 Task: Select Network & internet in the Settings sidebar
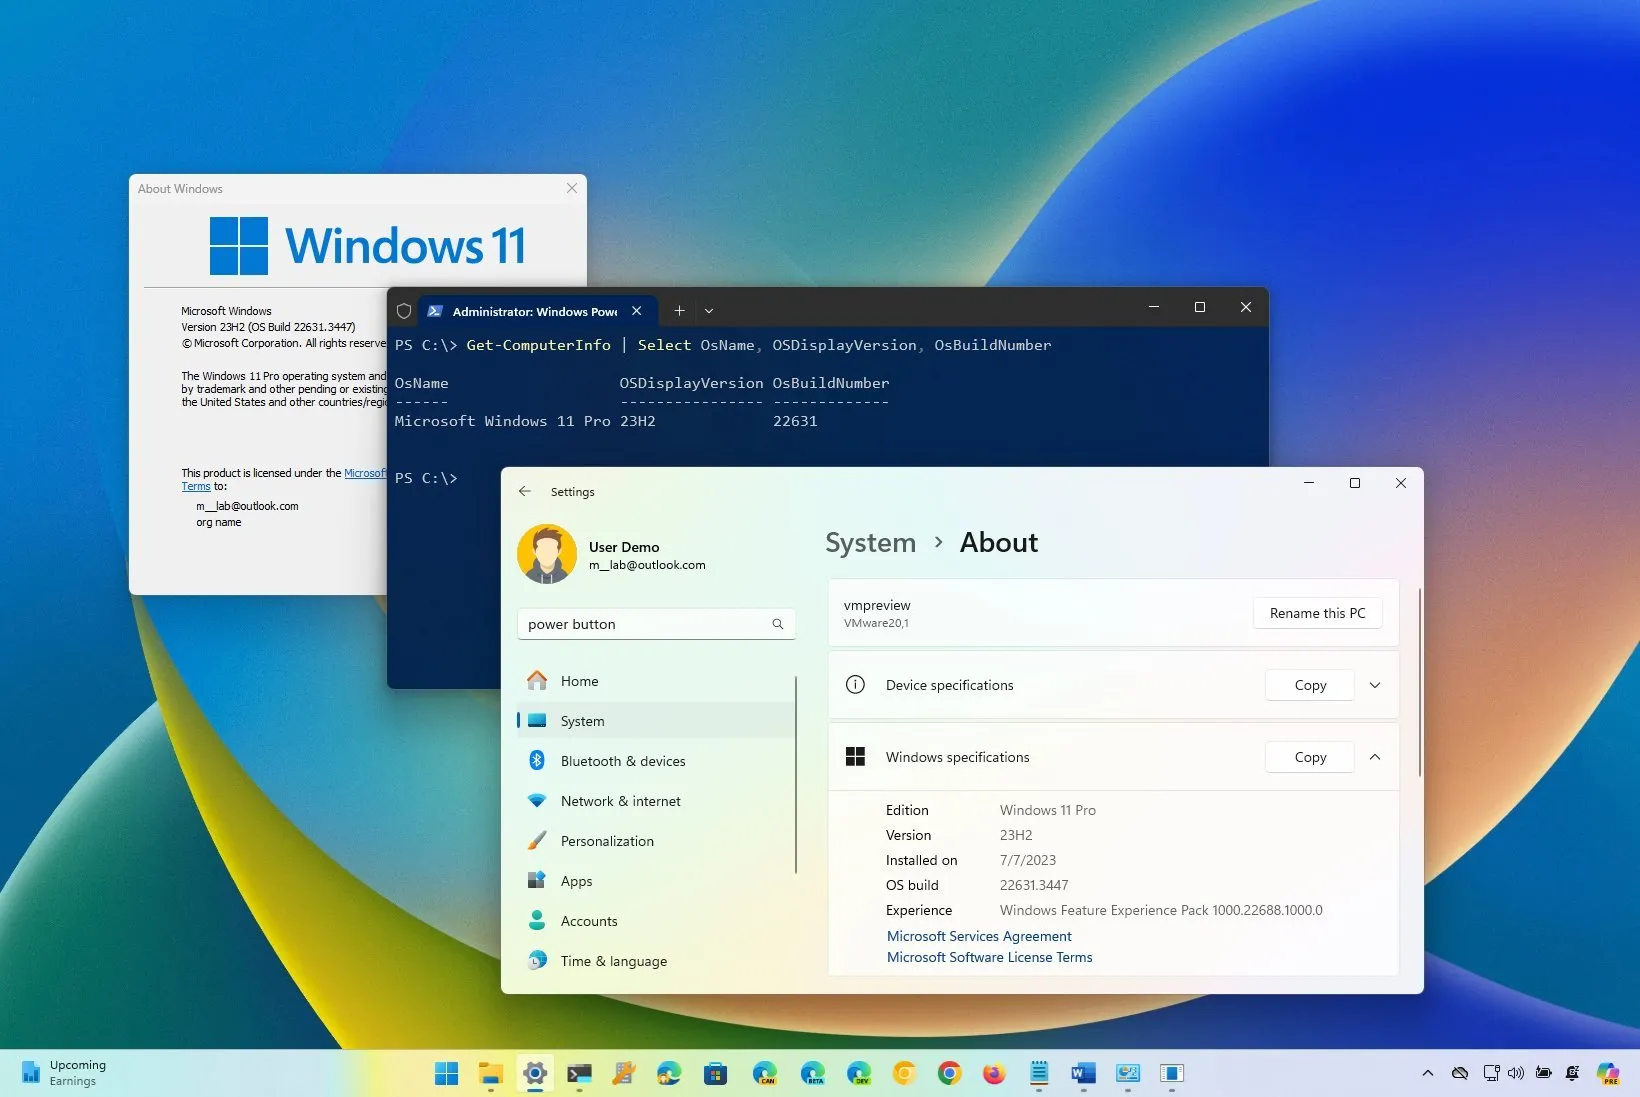[620, 801]
